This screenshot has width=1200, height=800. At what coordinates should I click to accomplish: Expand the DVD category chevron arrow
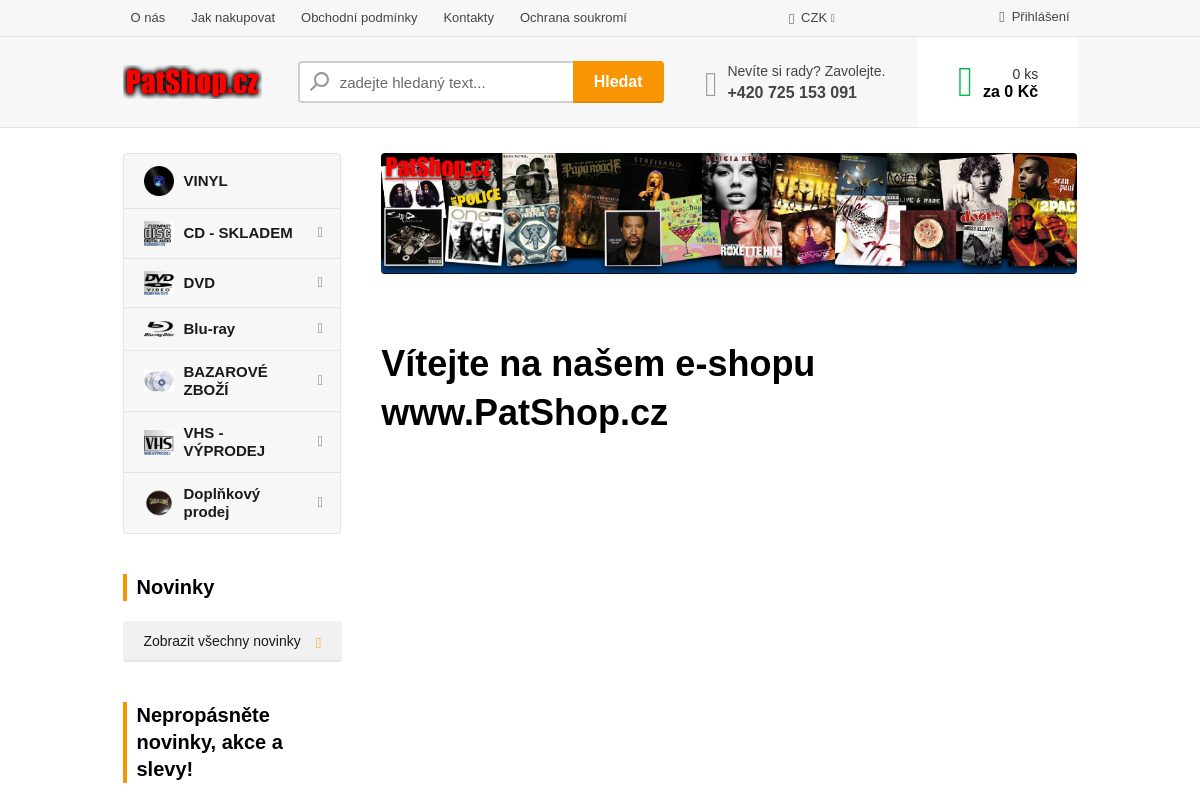tap(319, 283)
